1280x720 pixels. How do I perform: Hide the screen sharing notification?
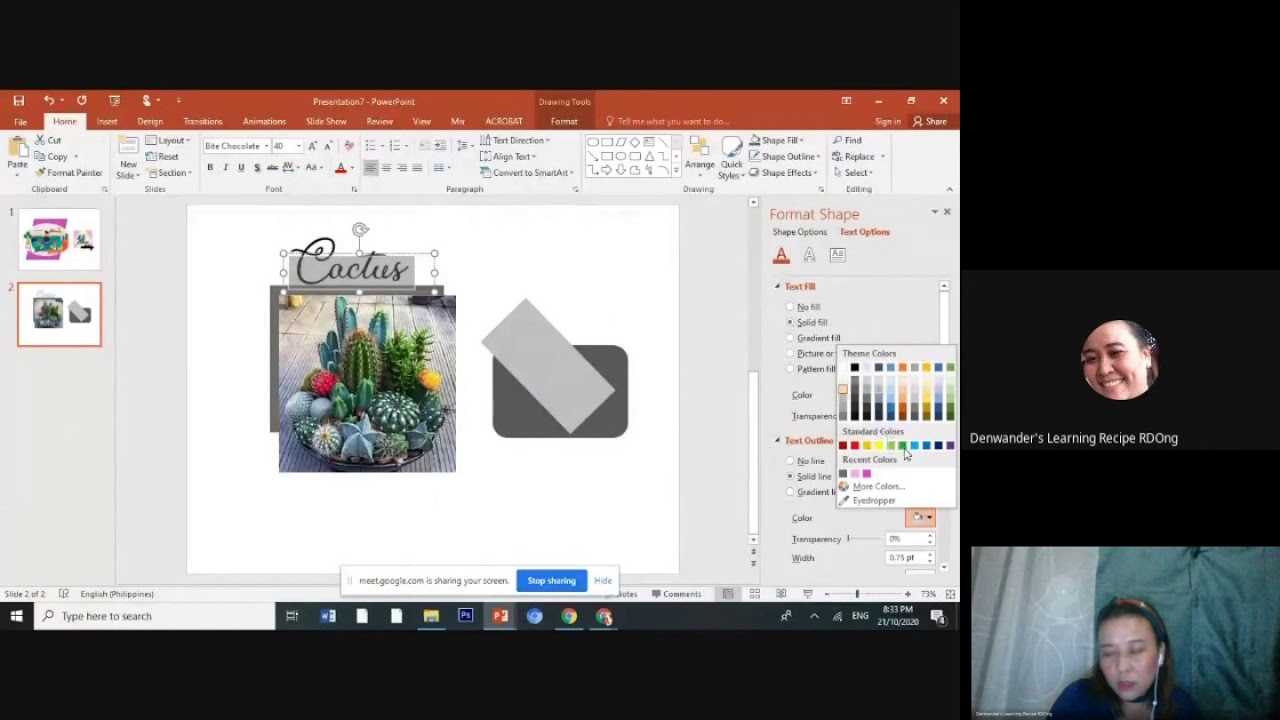click(x=603, y=580)
